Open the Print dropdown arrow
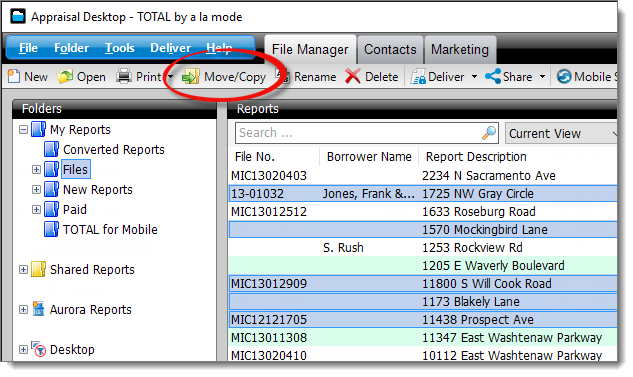This screenshot has height=377, width=633. pyautogui.click(x=170, y=77)
